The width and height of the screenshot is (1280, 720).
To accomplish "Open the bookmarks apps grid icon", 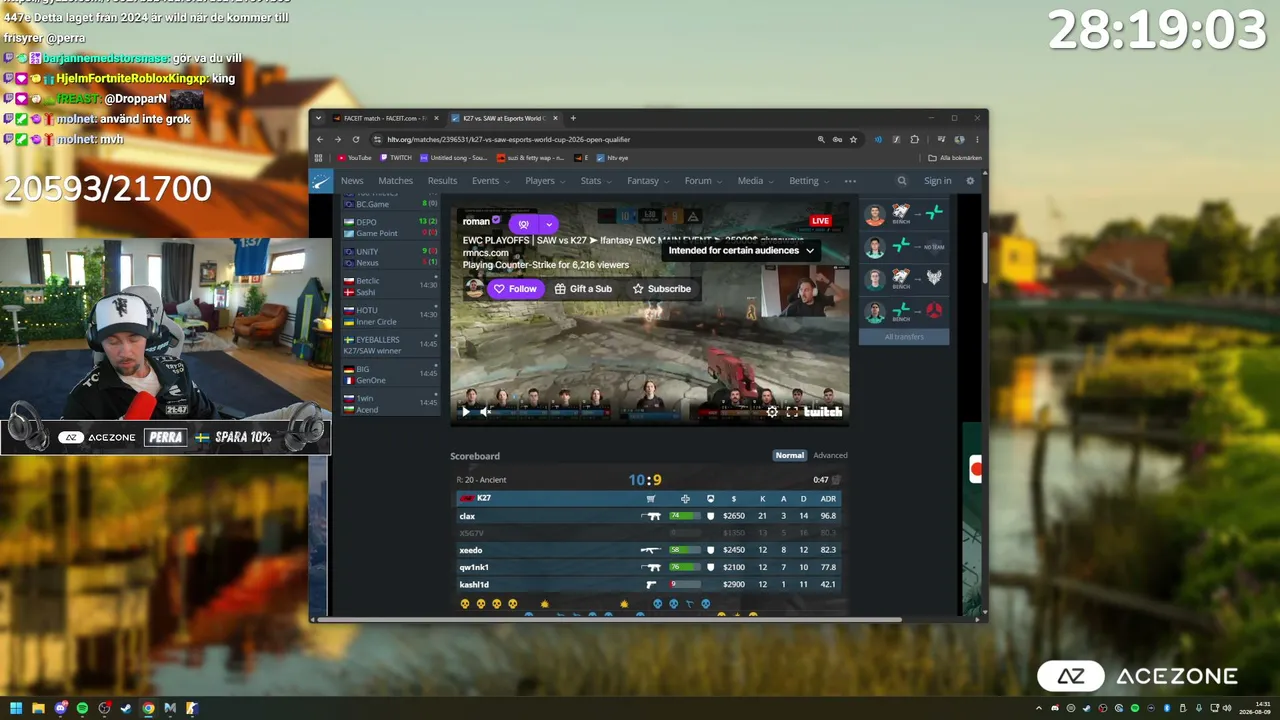I will [319, 158].
